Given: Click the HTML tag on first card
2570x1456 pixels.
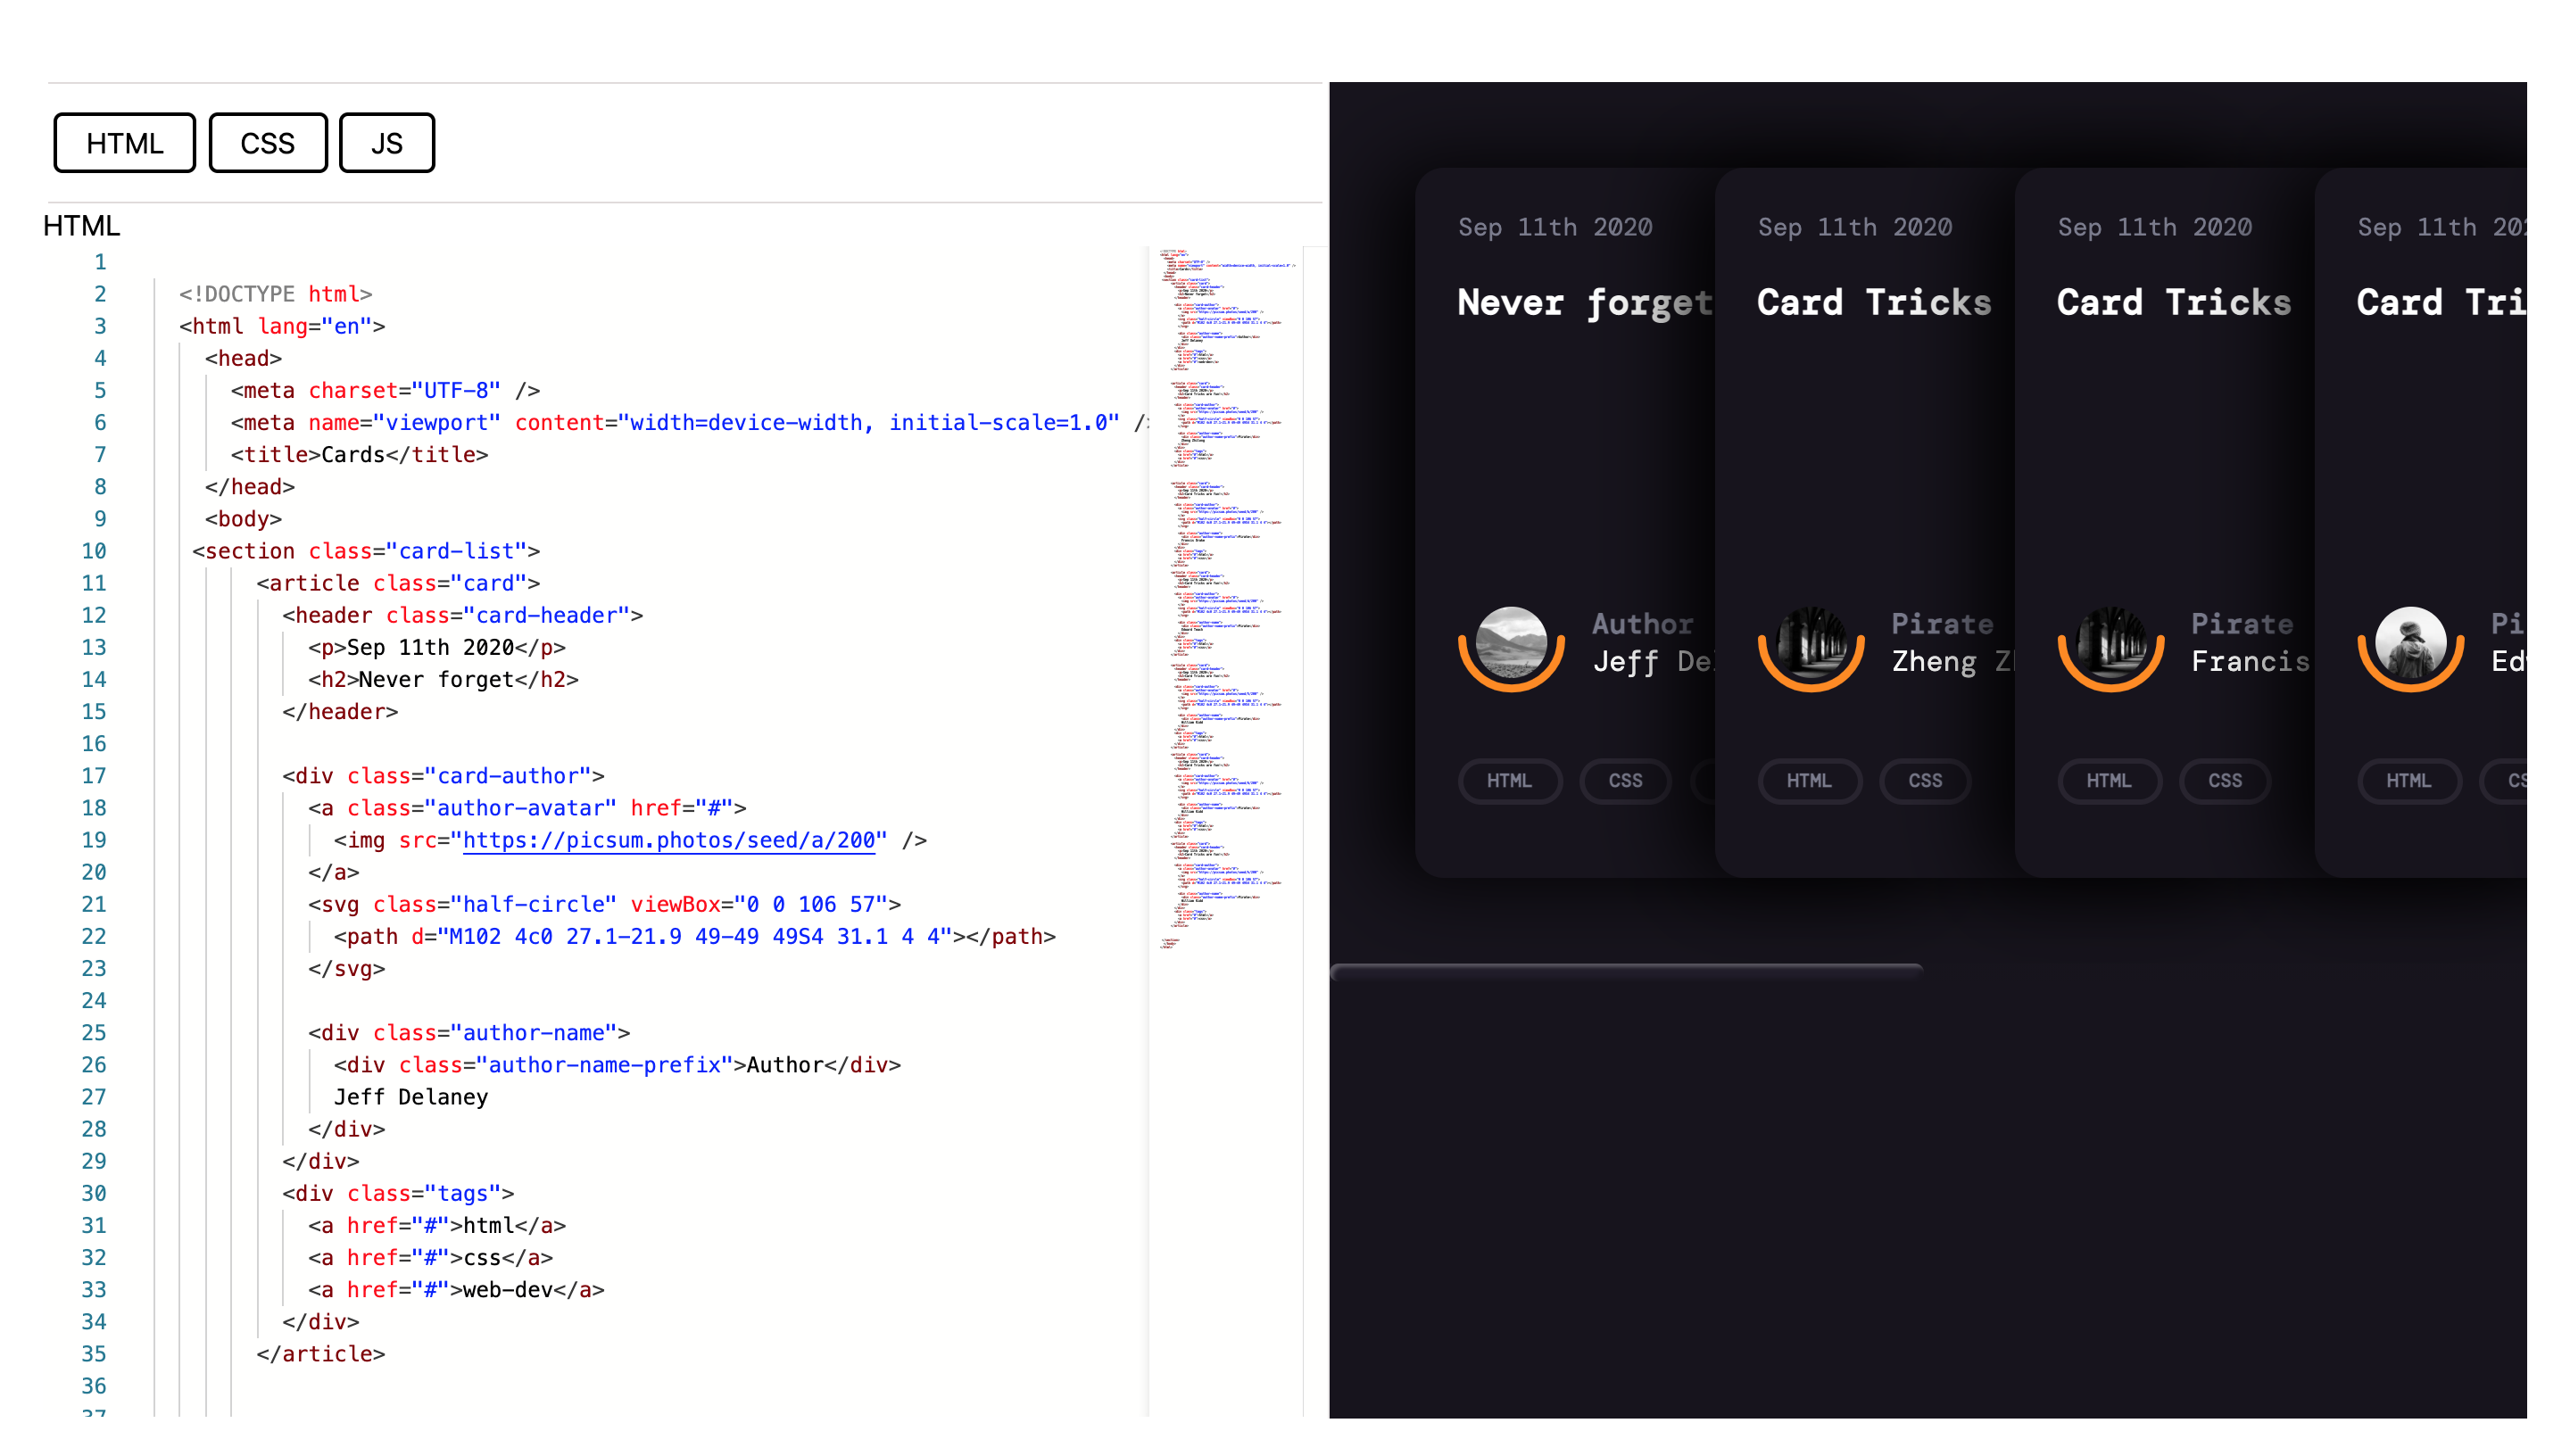Looking at the screenshot, I should (1509, 780).
